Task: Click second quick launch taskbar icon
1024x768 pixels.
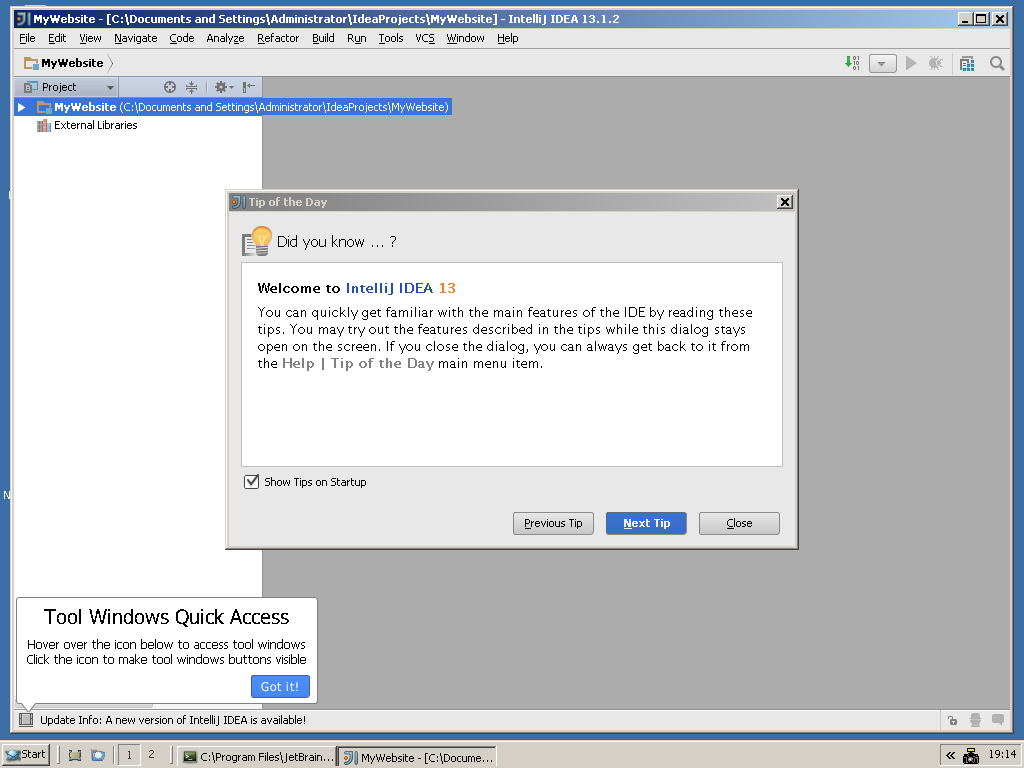Action: pyautogui.click(x=98, y=756)
